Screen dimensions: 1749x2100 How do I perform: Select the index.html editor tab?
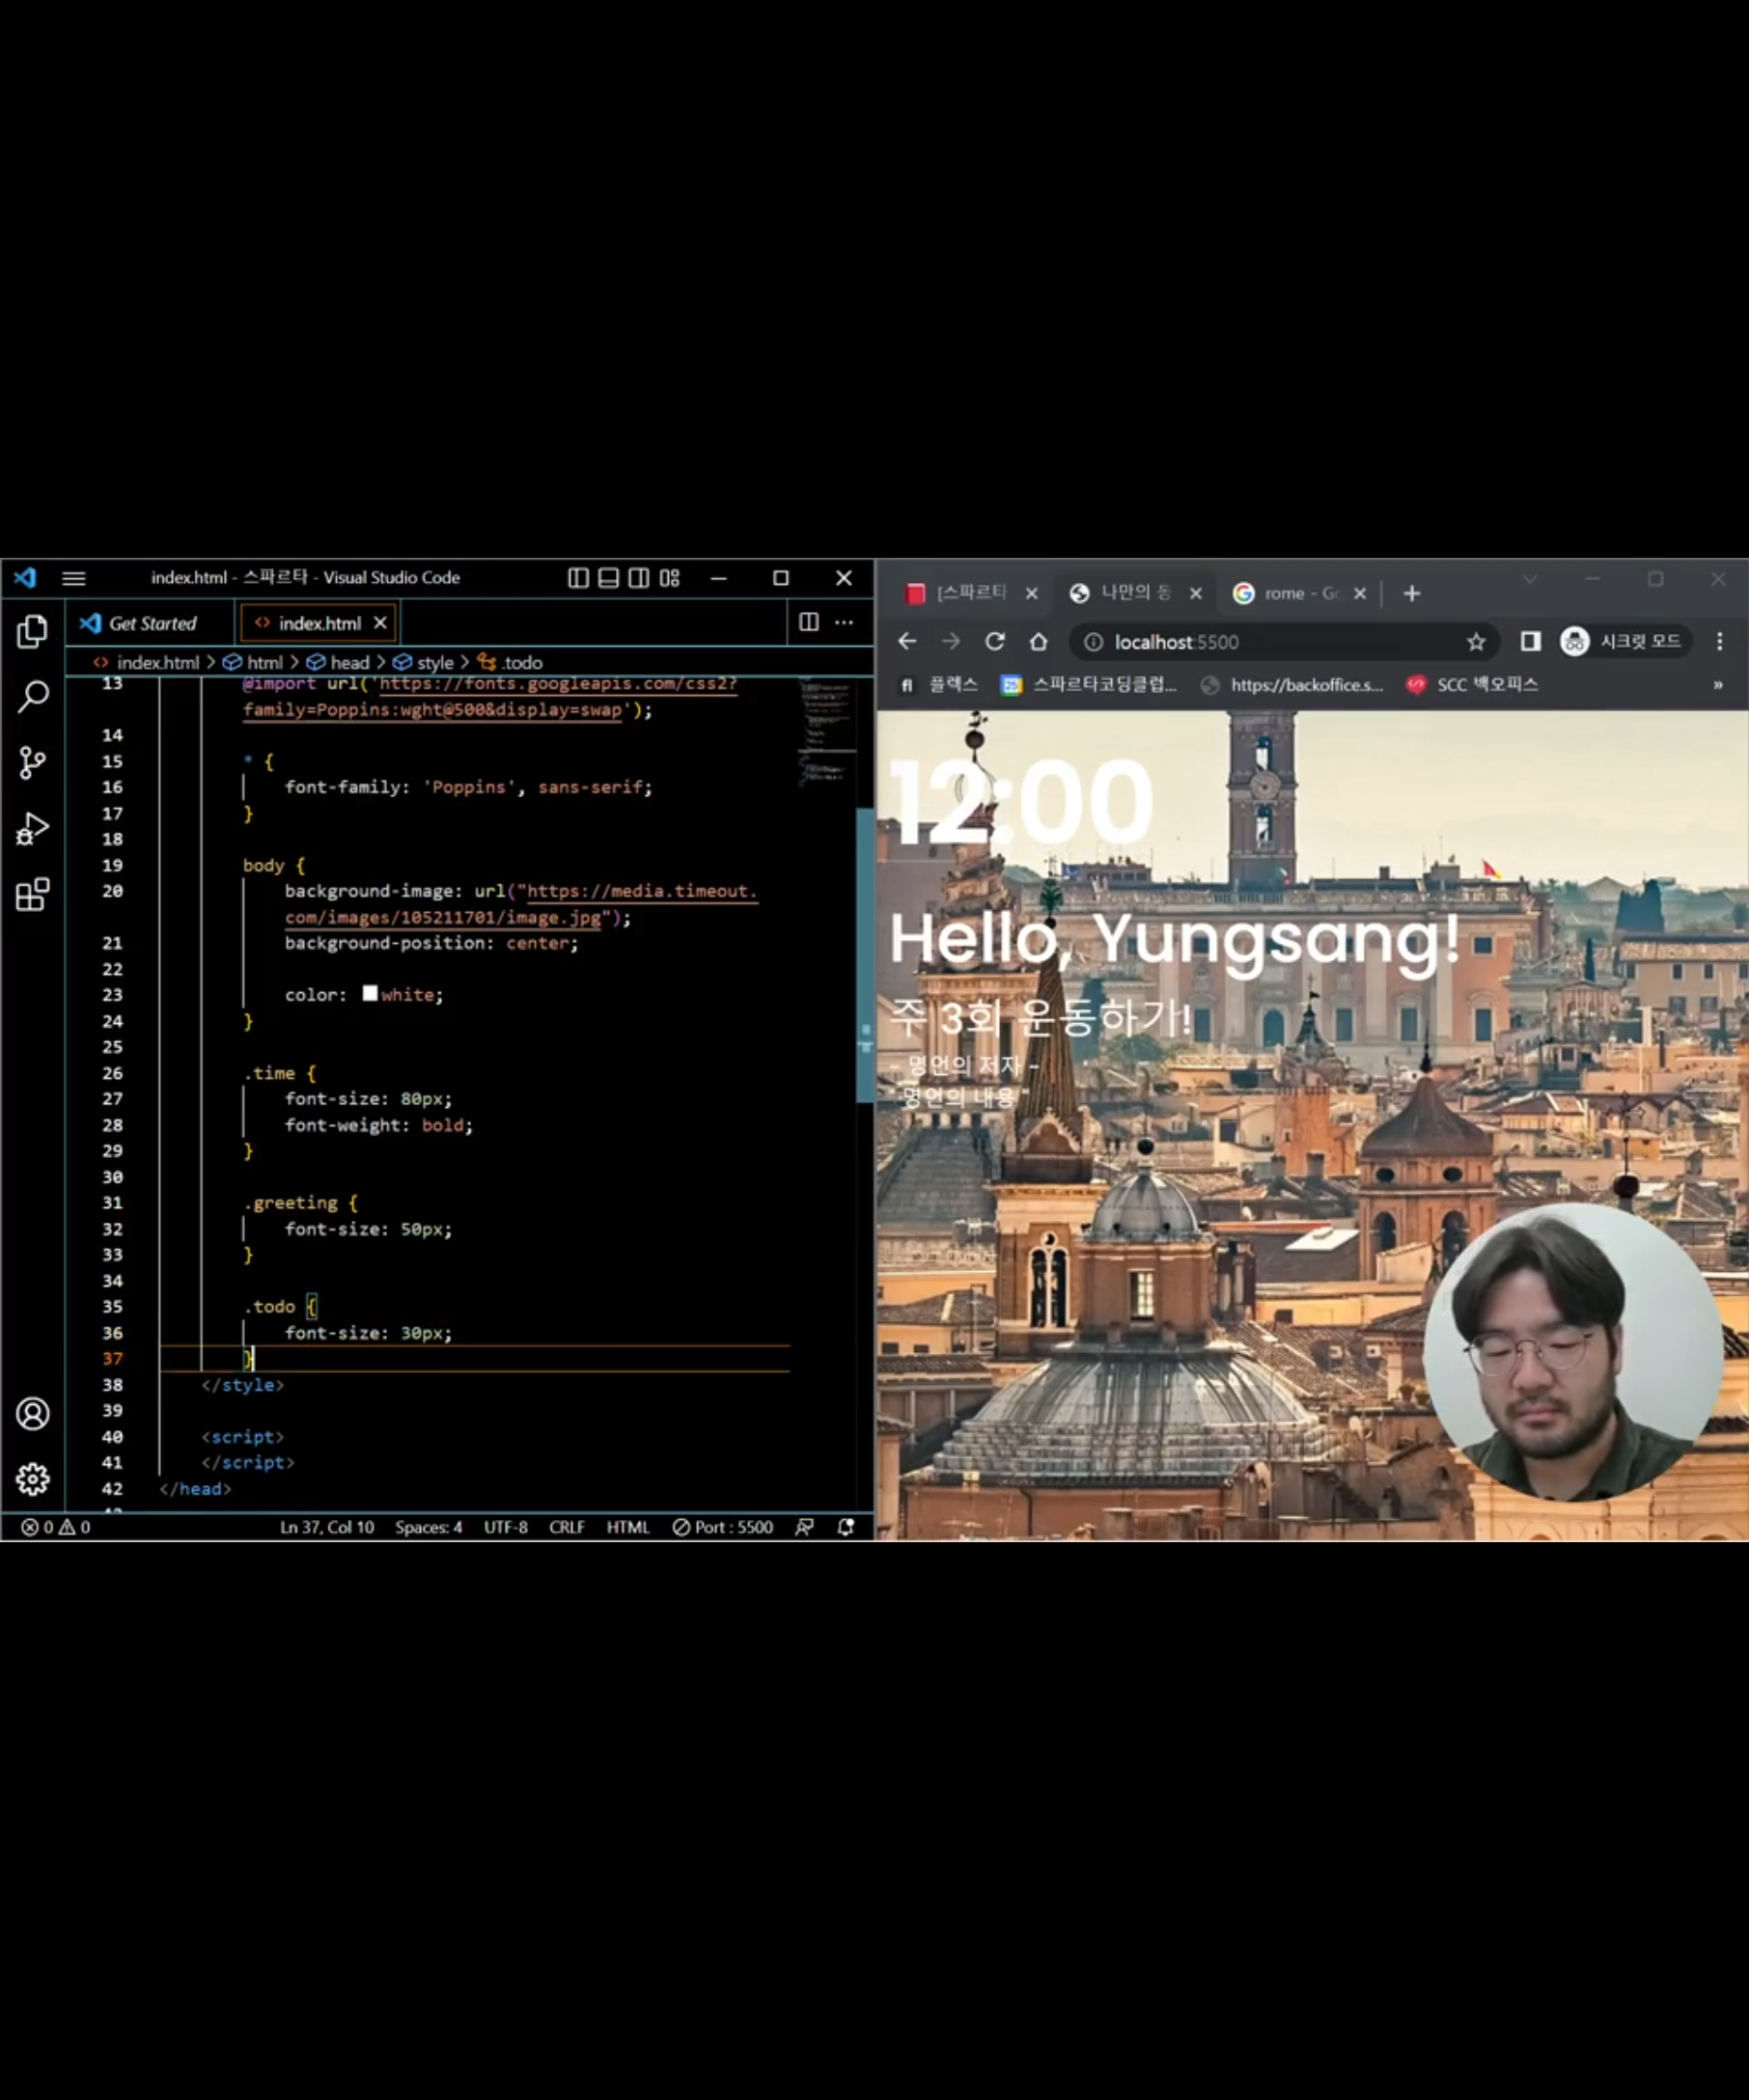319,623
